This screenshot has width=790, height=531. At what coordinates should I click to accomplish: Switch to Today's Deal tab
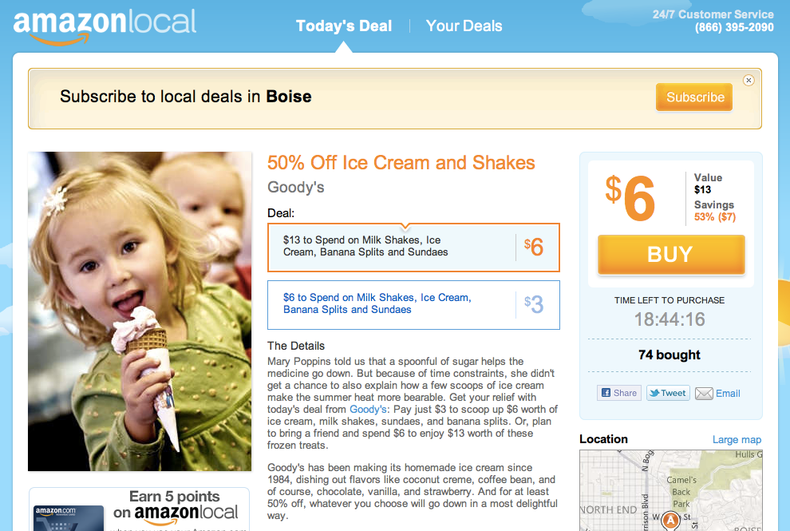tap(344, 26)
